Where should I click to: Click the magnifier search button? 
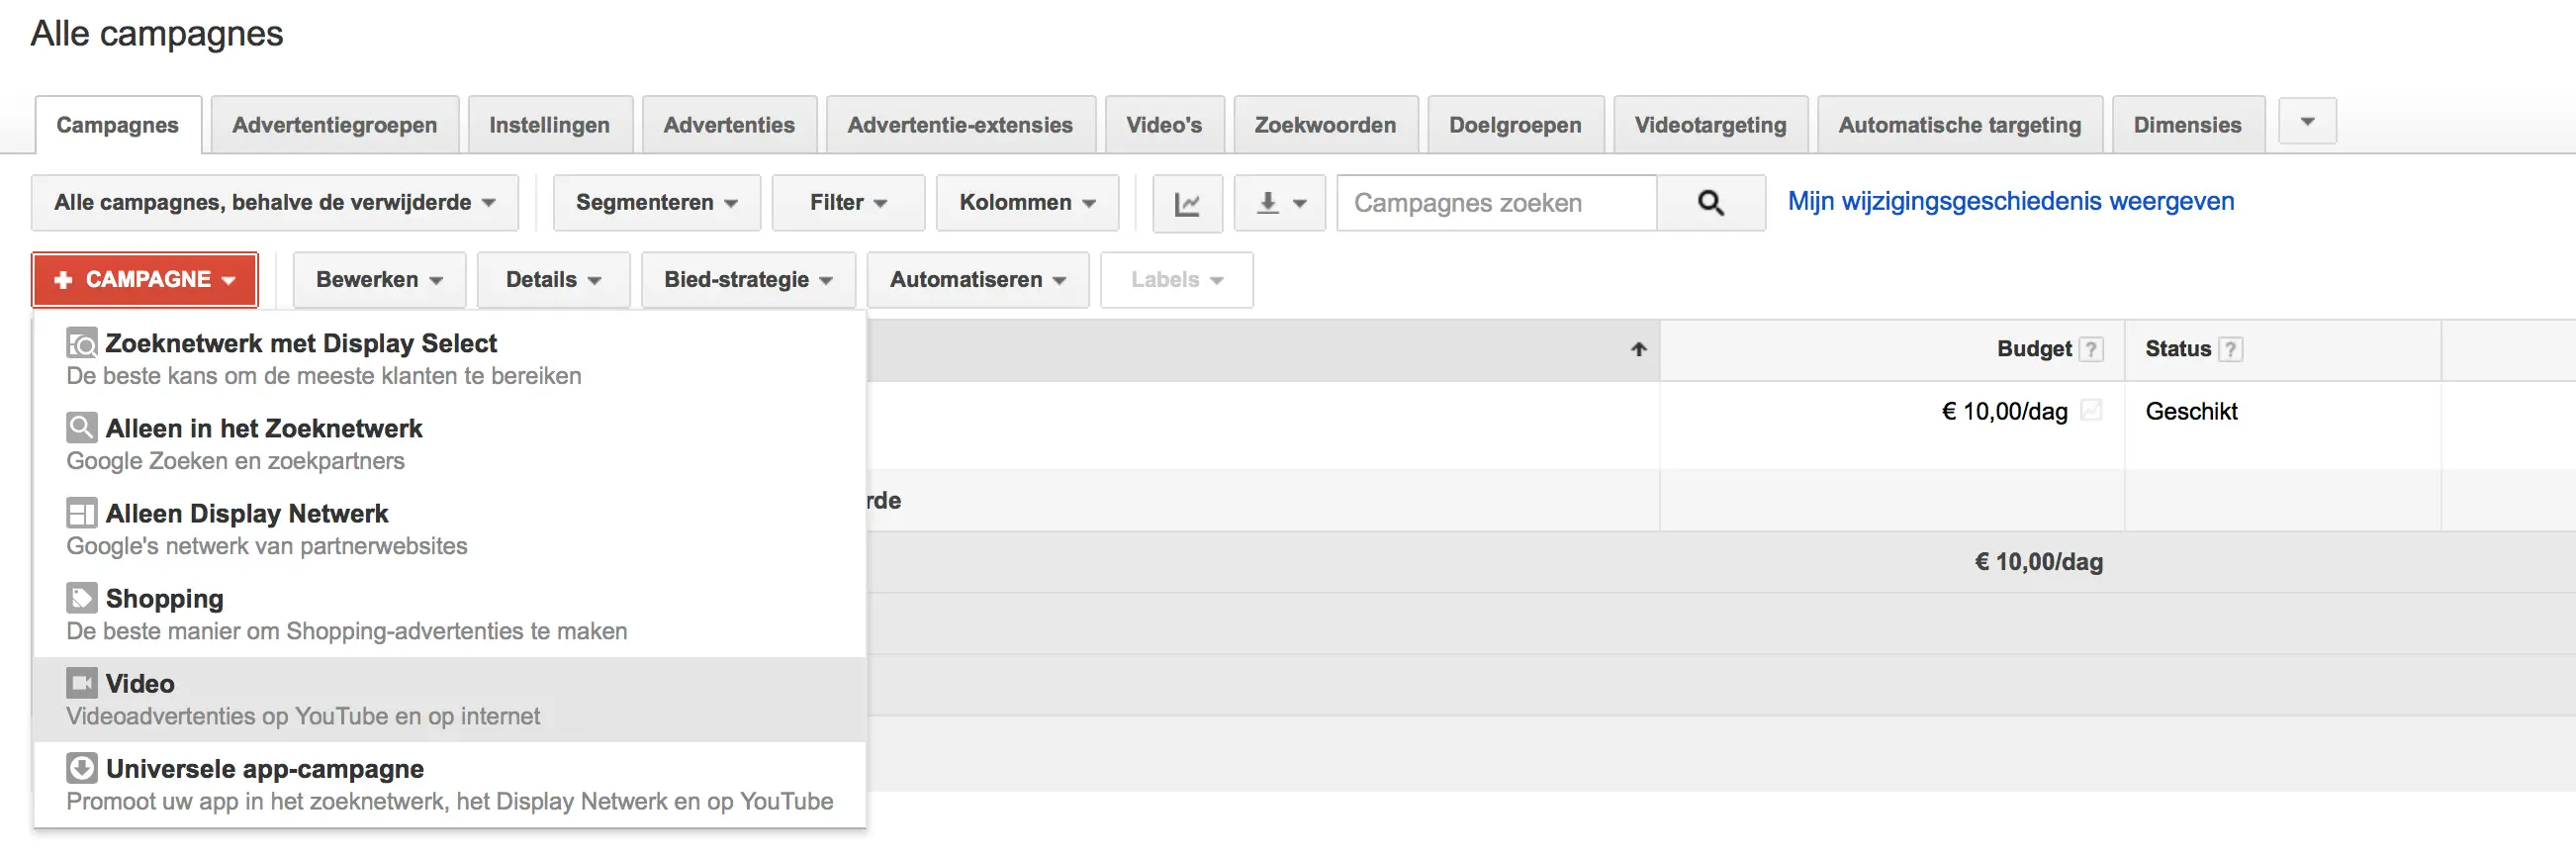coord(1710,203)
